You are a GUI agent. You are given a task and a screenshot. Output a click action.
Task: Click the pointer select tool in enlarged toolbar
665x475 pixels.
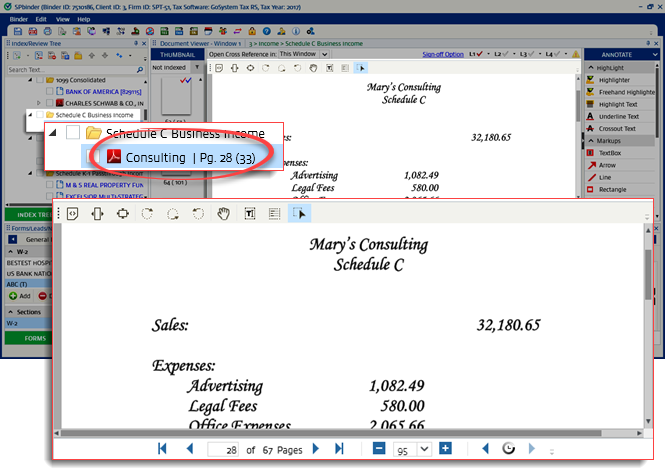(299, 213)
